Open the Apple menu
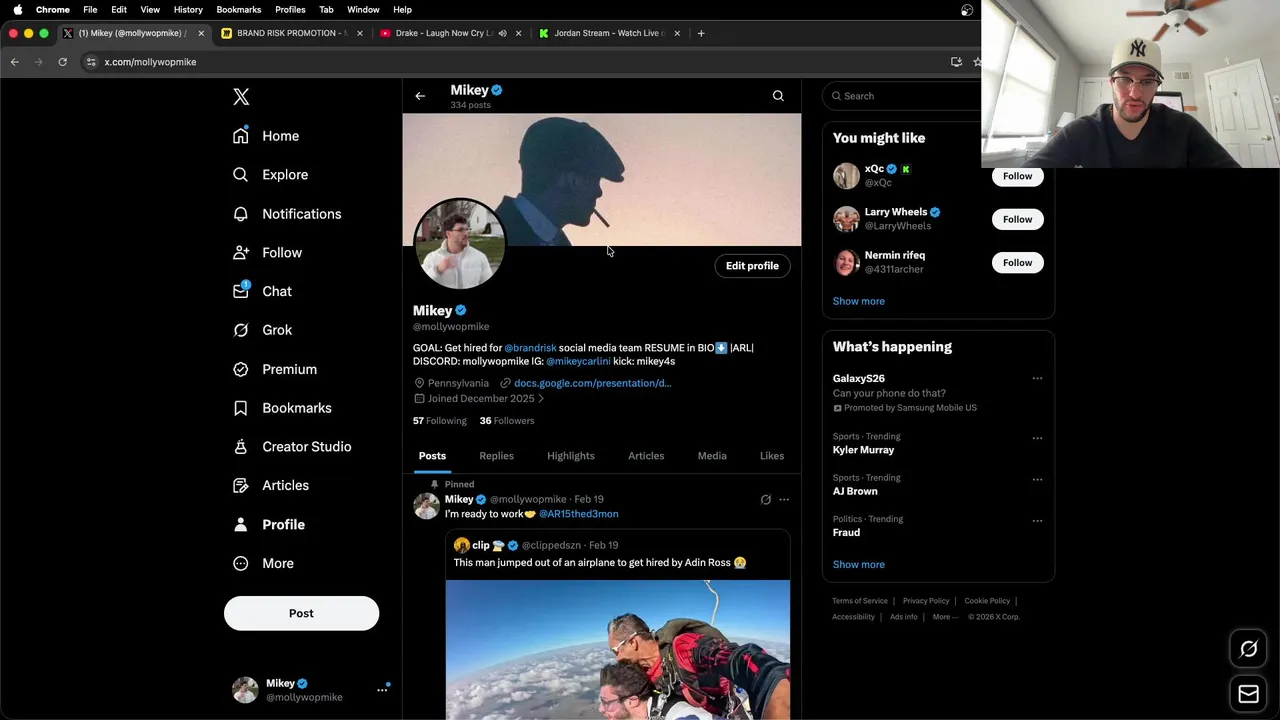 pyautogui.click(x=17, y=10)
